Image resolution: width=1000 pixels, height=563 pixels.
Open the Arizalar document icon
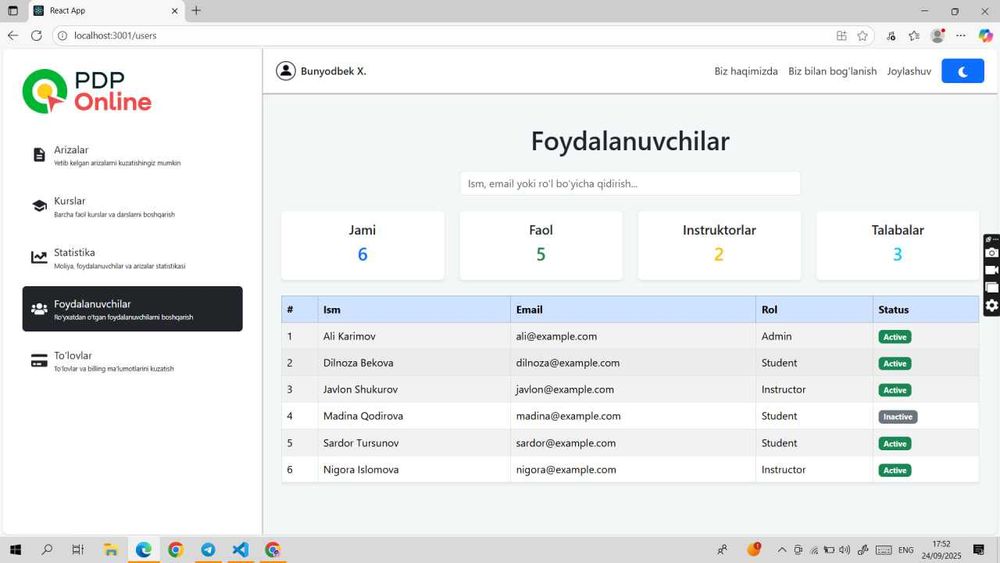[39, 155]
